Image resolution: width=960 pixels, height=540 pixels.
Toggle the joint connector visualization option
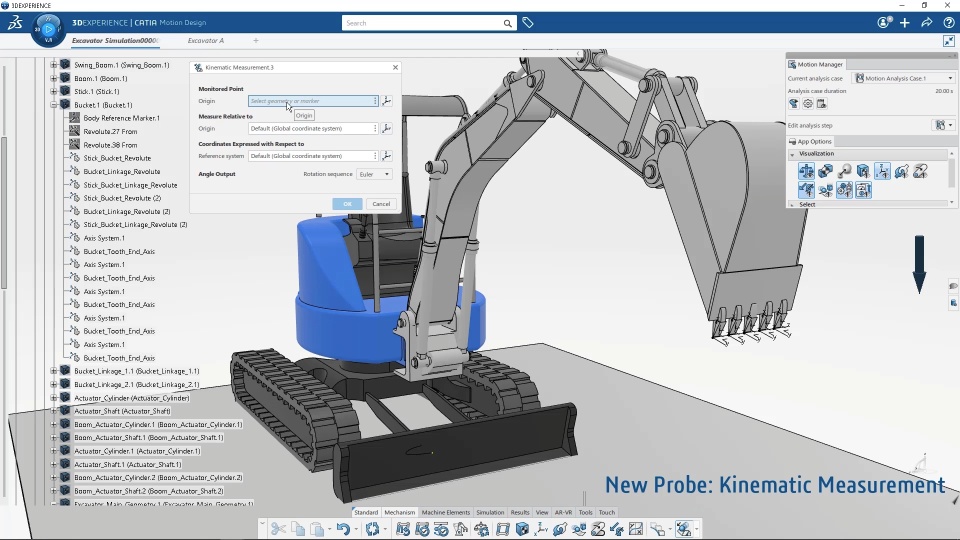coord(825,171)
